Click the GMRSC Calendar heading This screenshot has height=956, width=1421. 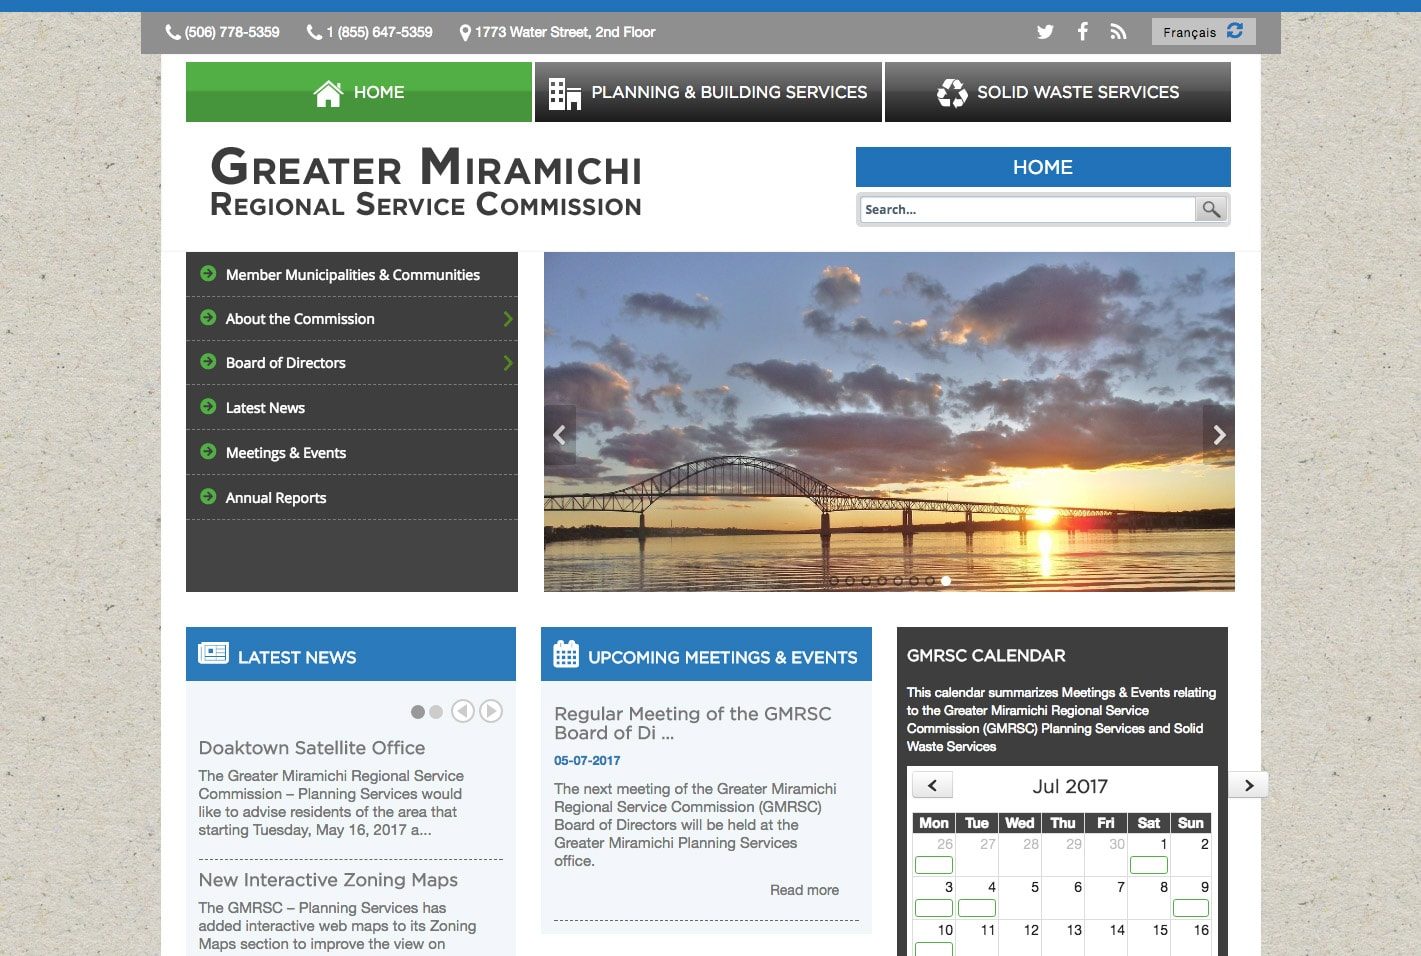[986, 656]
